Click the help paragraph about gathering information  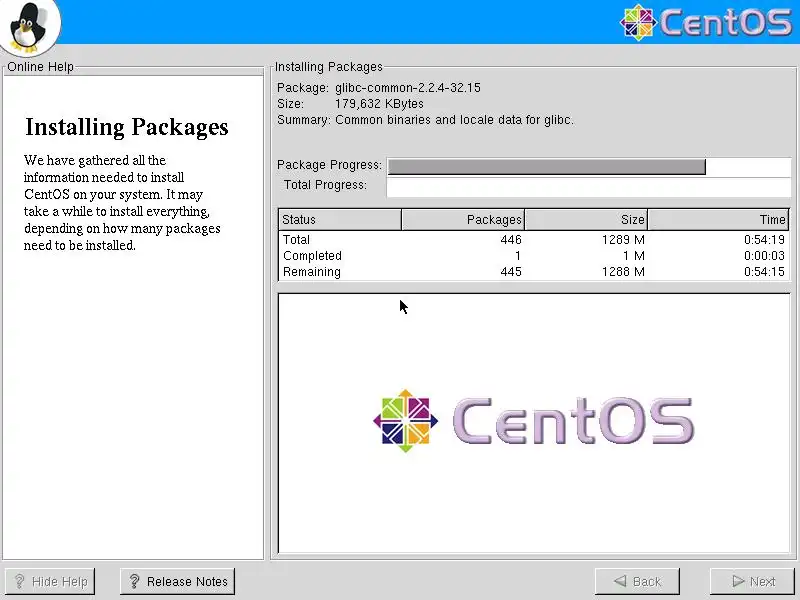coord(122,203)
